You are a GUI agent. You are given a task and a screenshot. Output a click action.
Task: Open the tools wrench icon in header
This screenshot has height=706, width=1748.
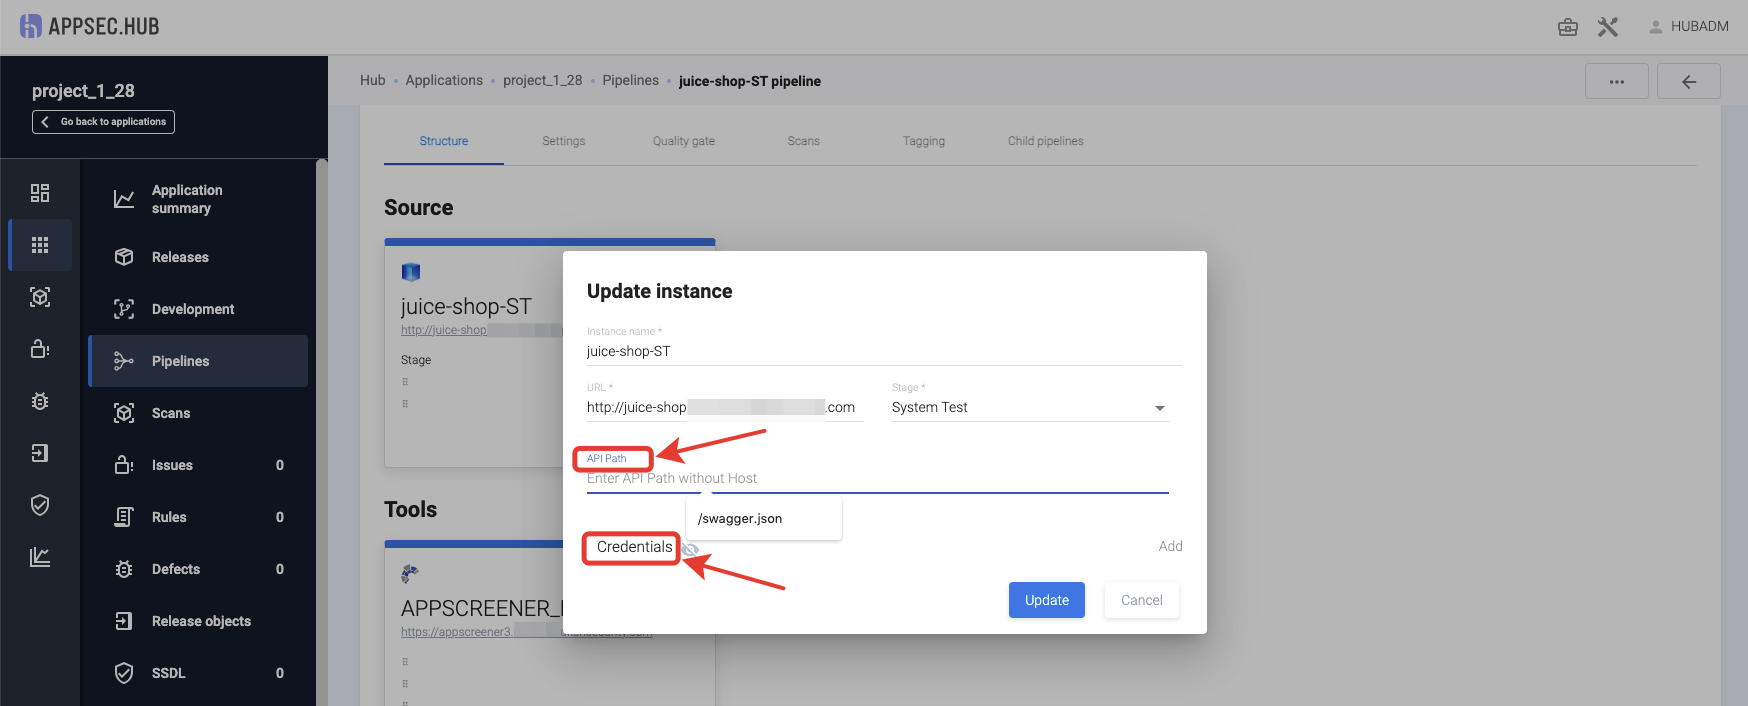[1607, 27]
